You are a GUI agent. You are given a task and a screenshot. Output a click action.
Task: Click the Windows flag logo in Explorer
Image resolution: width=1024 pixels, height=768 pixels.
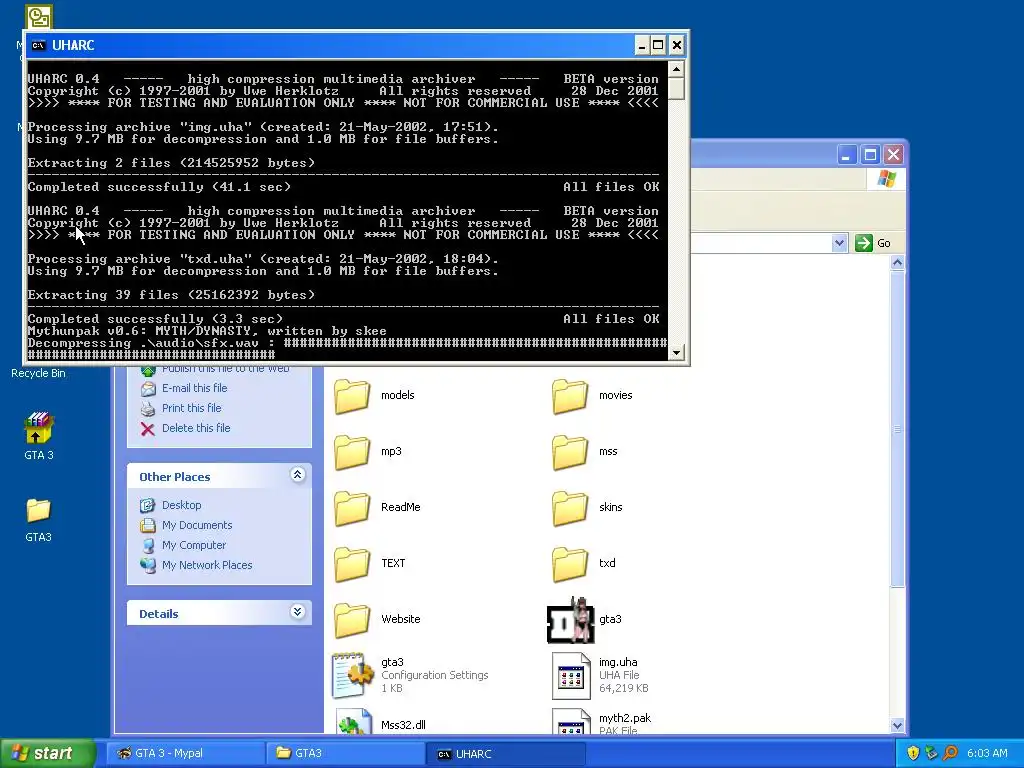coord(886,179)
